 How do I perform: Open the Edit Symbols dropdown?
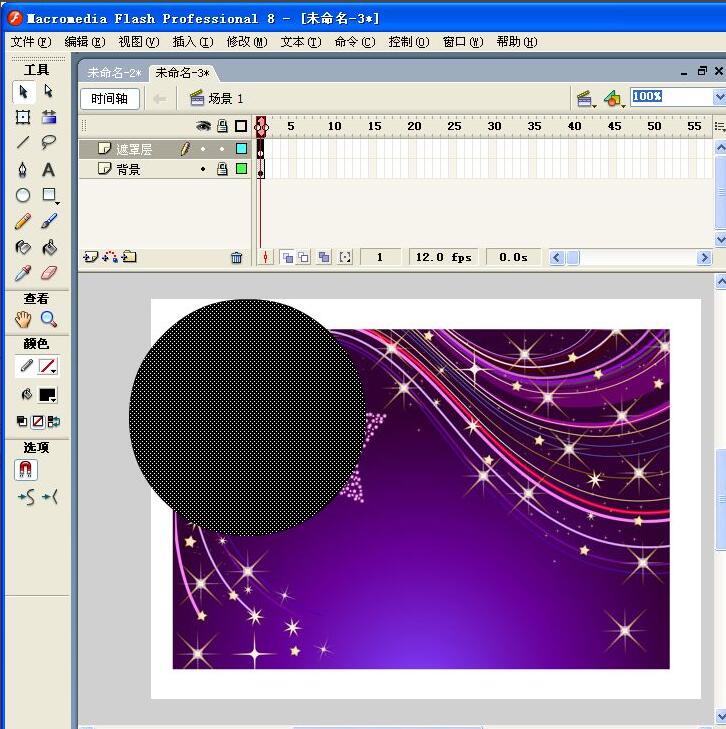coord(614,99)
